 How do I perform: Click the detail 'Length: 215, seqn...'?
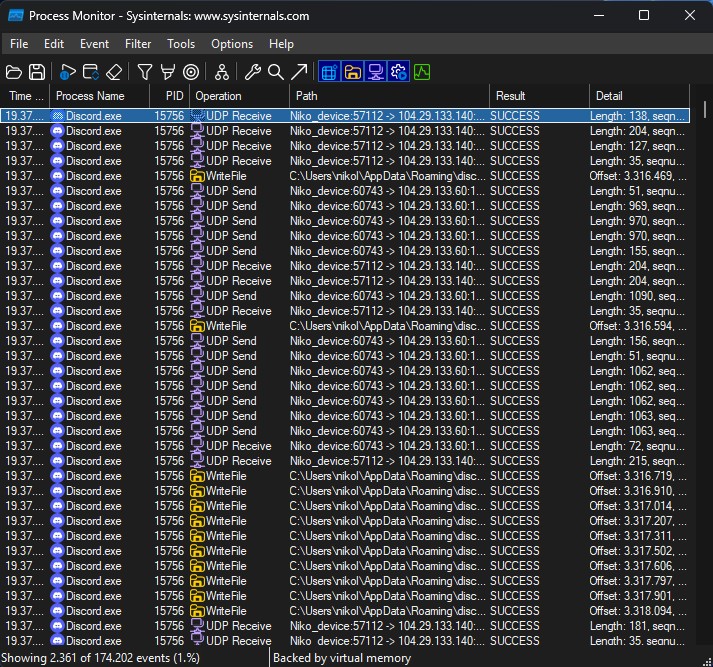tap(637, 461)
